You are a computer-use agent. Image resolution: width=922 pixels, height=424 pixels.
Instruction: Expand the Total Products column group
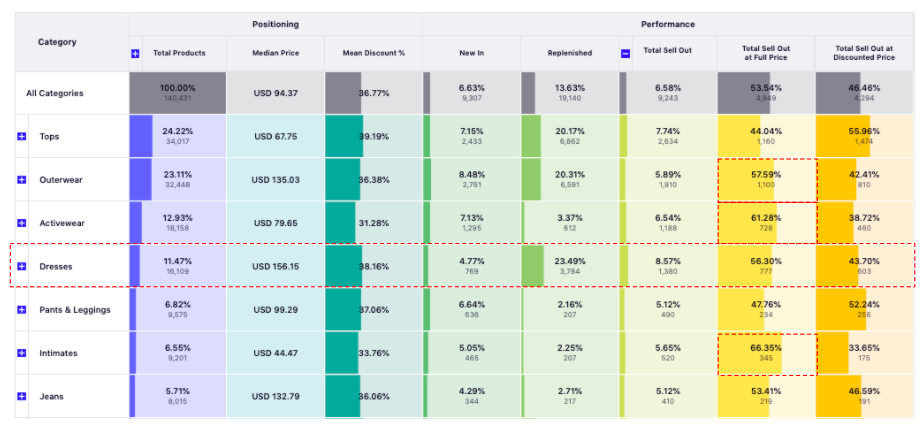(x=135, y=53)
